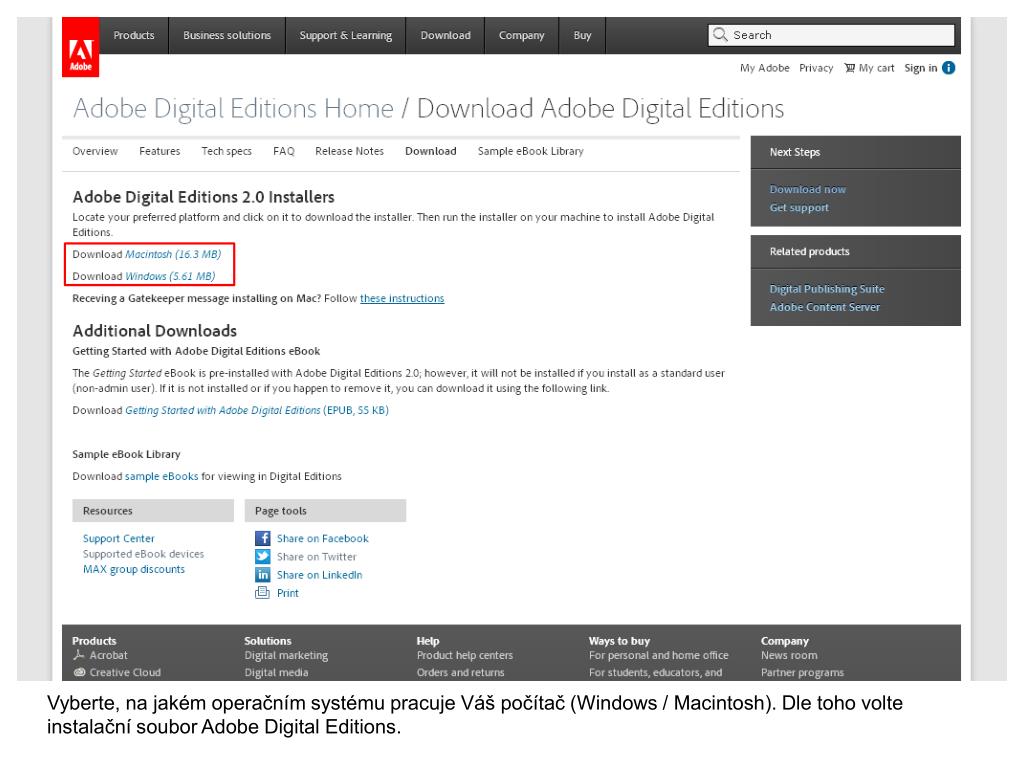Click Share on LinkedIn text link

point(319,575)
